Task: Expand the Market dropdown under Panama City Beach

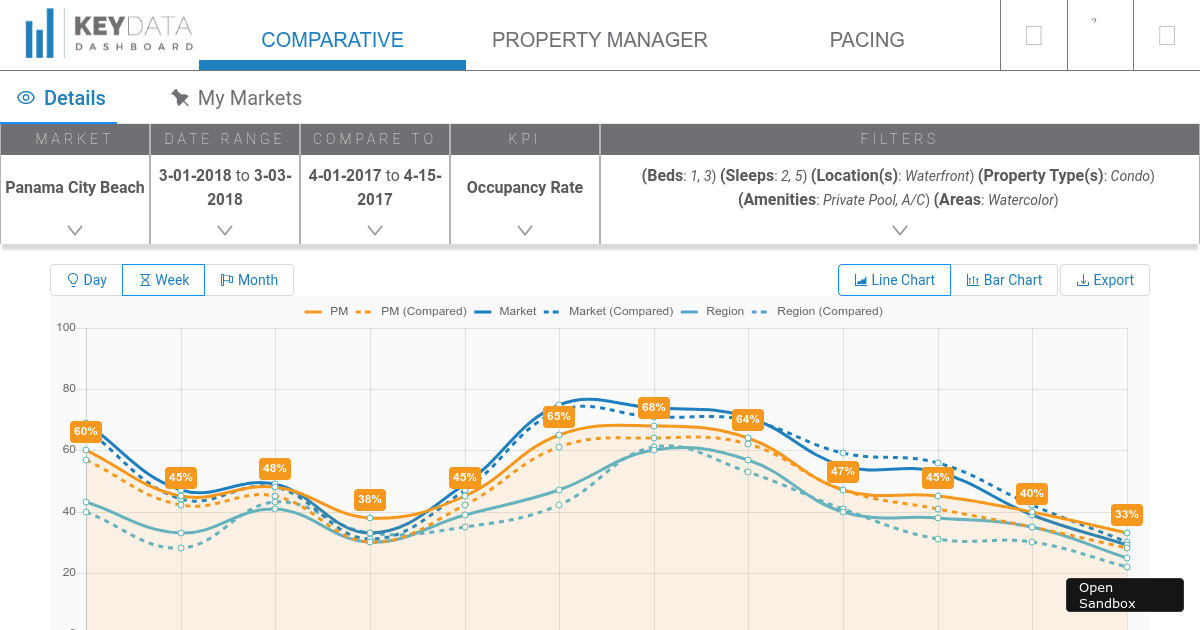Action: click(x=75, y=230)
